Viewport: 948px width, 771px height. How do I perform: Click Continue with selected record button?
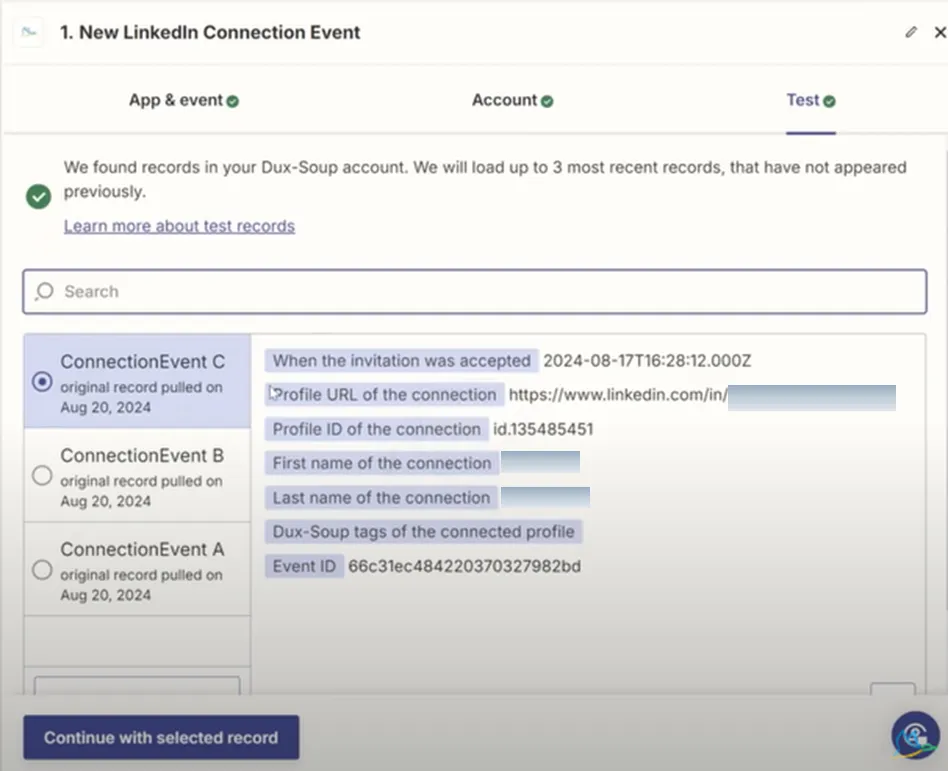coord(161,738)
